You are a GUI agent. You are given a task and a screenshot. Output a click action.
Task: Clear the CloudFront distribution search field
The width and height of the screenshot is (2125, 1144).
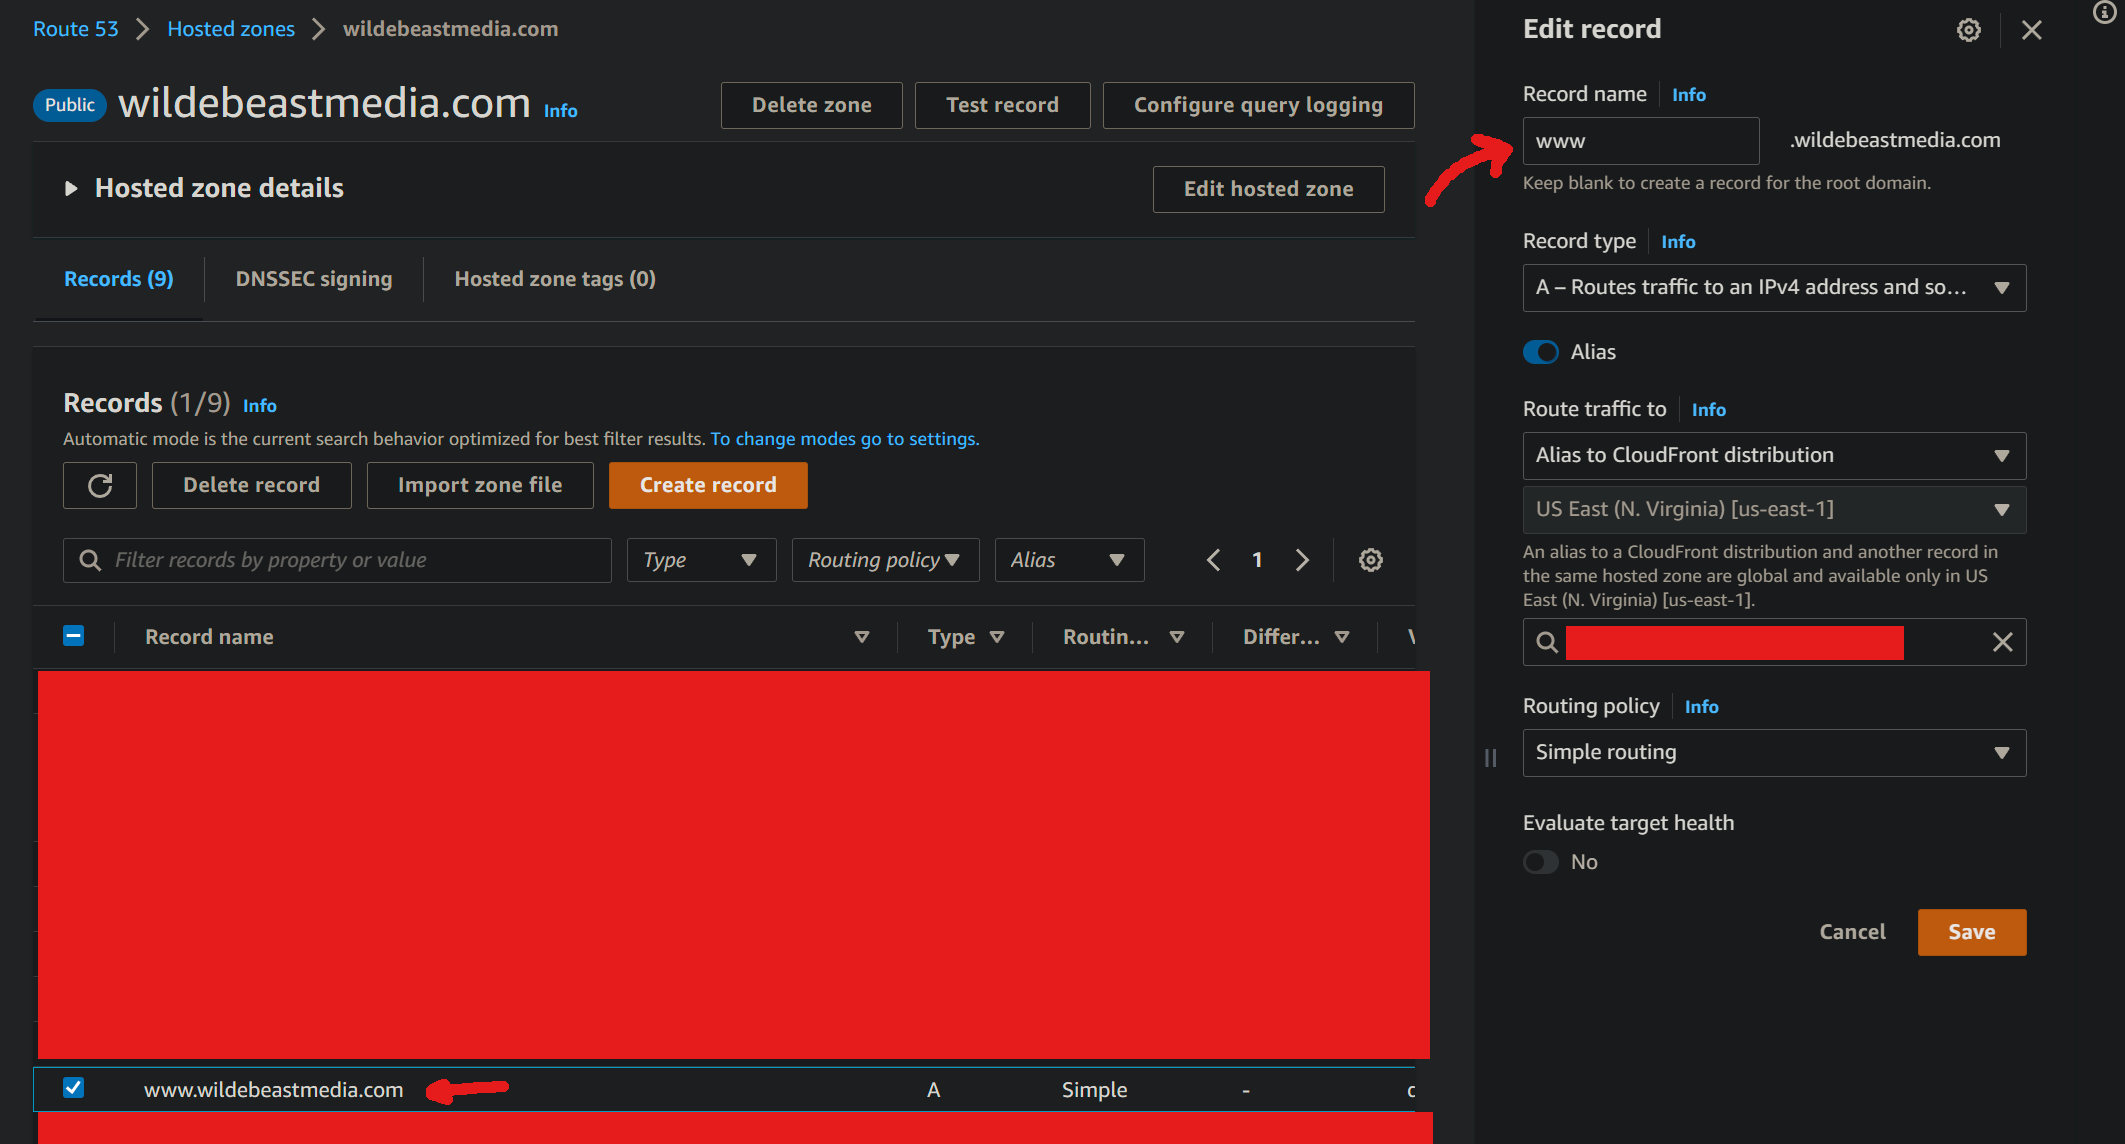click(2002, 642)
